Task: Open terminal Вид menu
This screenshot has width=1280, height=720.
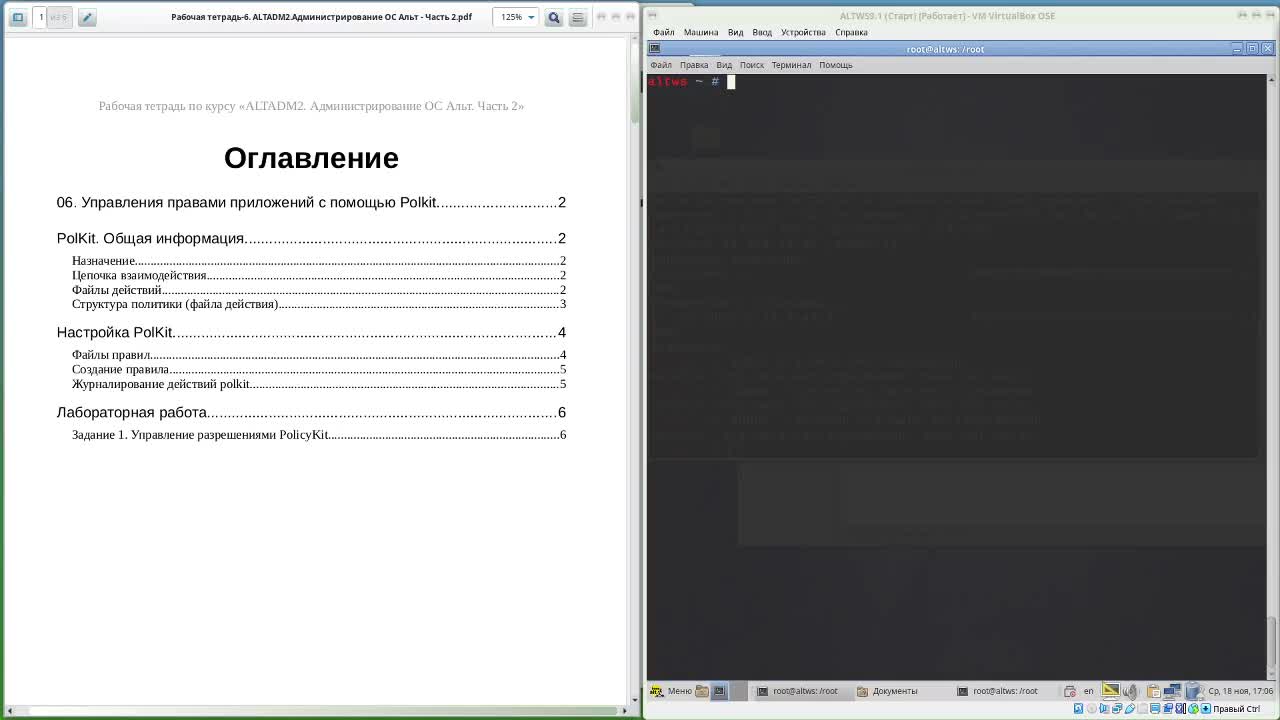Action: pos(724,65)
